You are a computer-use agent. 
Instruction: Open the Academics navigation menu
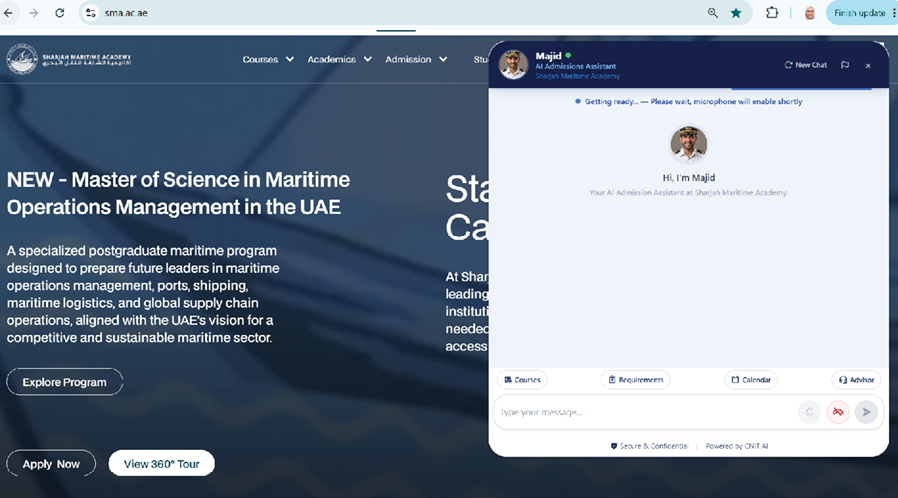pos(332,59)
